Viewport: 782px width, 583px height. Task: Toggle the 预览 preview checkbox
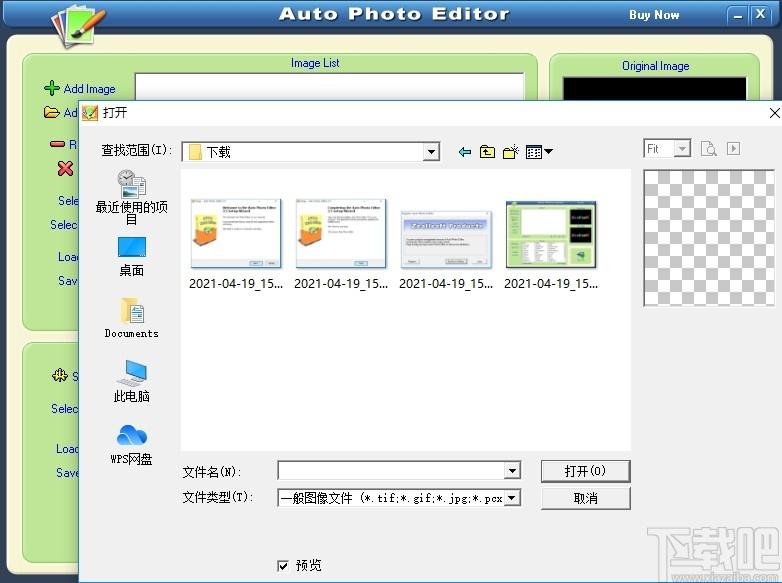(x=283, y=566)
